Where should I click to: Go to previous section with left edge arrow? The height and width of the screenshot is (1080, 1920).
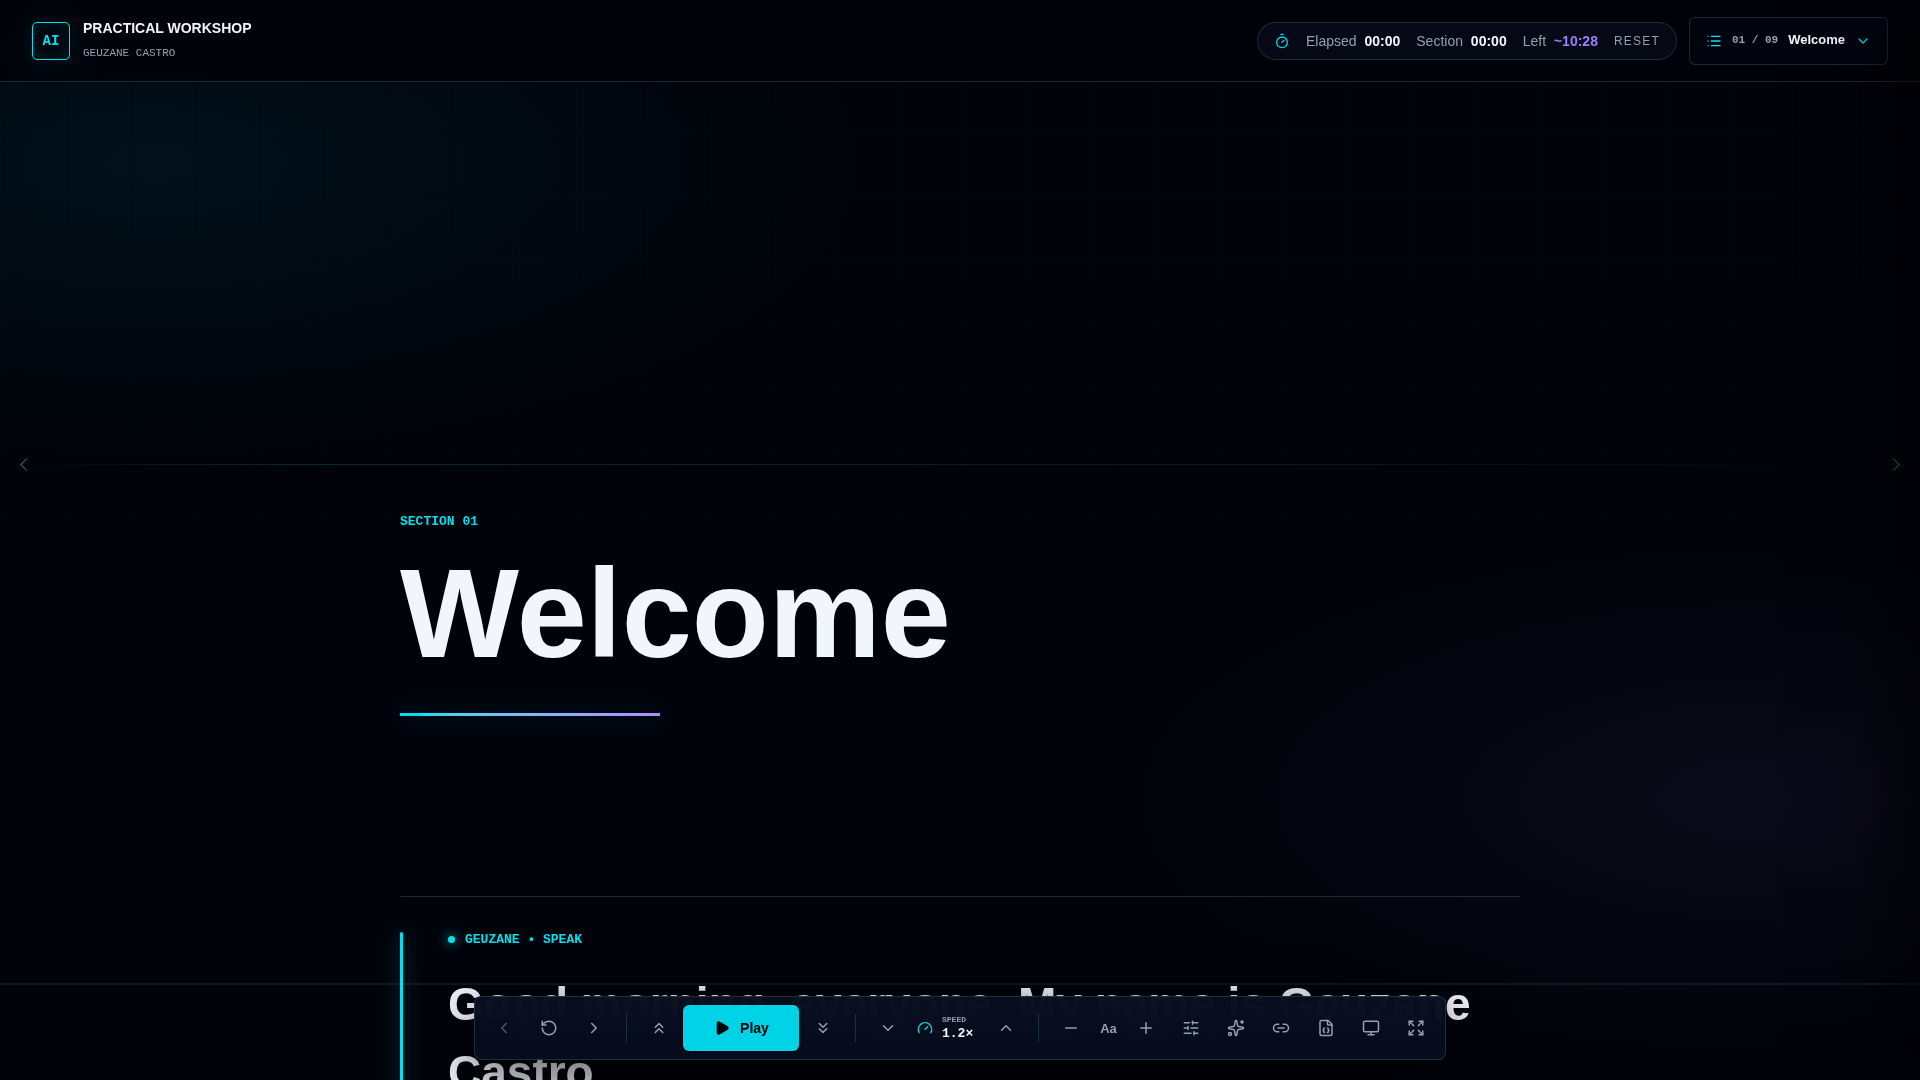pyautogui.click(x=24, y=464)
